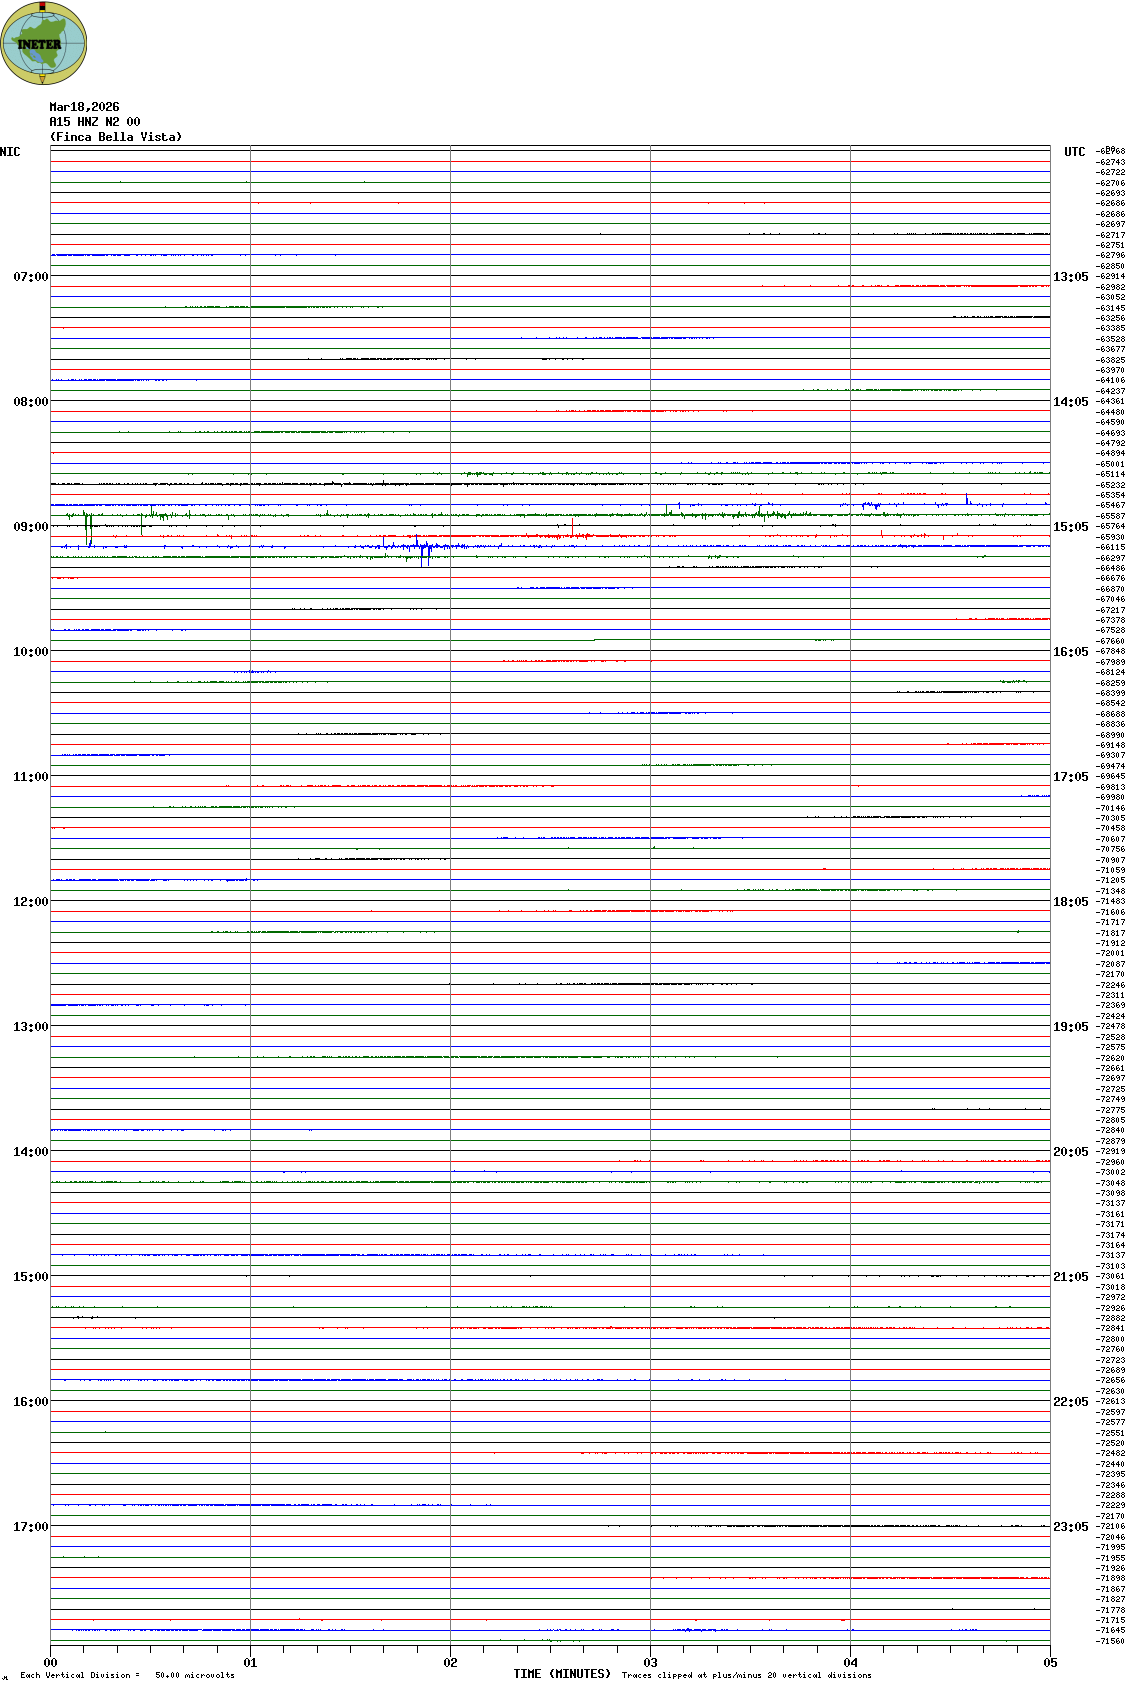Click the Traces clipped footnote text
This screenshot has width=1130, height=1689.
[x=746, y=1675]
